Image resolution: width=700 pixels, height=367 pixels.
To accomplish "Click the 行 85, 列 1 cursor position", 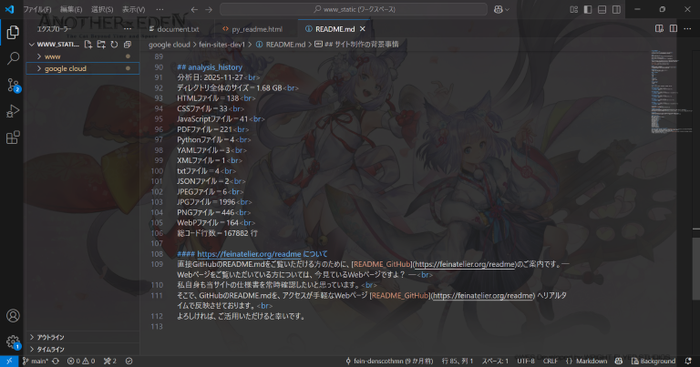I will 457,361.
